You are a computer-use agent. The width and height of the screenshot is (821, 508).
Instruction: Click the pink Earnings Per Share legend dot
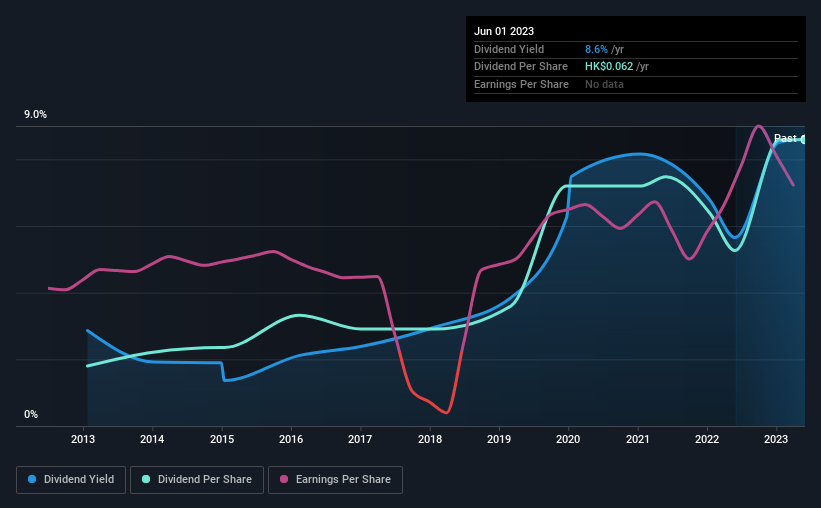284,479
